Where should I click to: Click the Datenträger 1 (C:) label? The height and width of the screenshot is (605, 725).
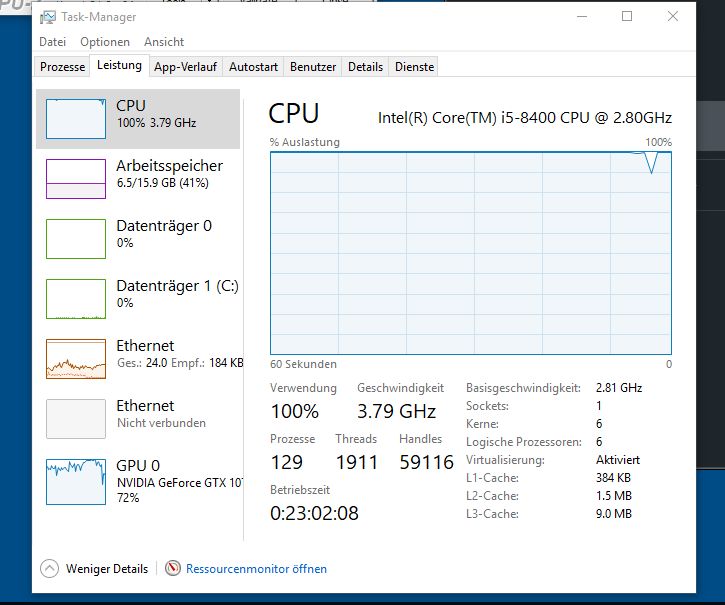point(178,286)
